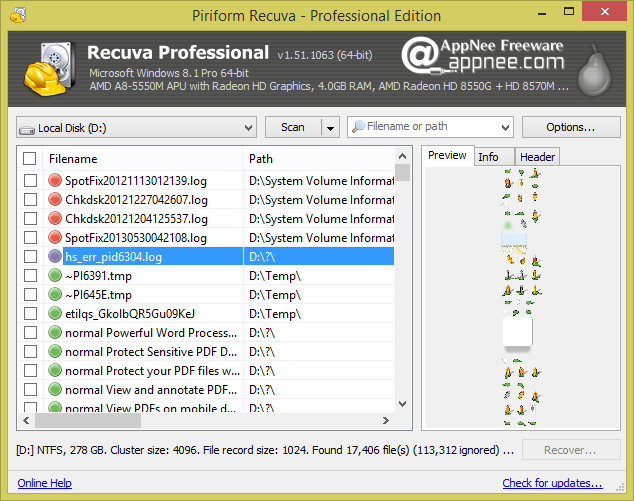Click green dot beside normal Protect your PDF files
Viewport: 634px width, 501px height.
(55, 370)
